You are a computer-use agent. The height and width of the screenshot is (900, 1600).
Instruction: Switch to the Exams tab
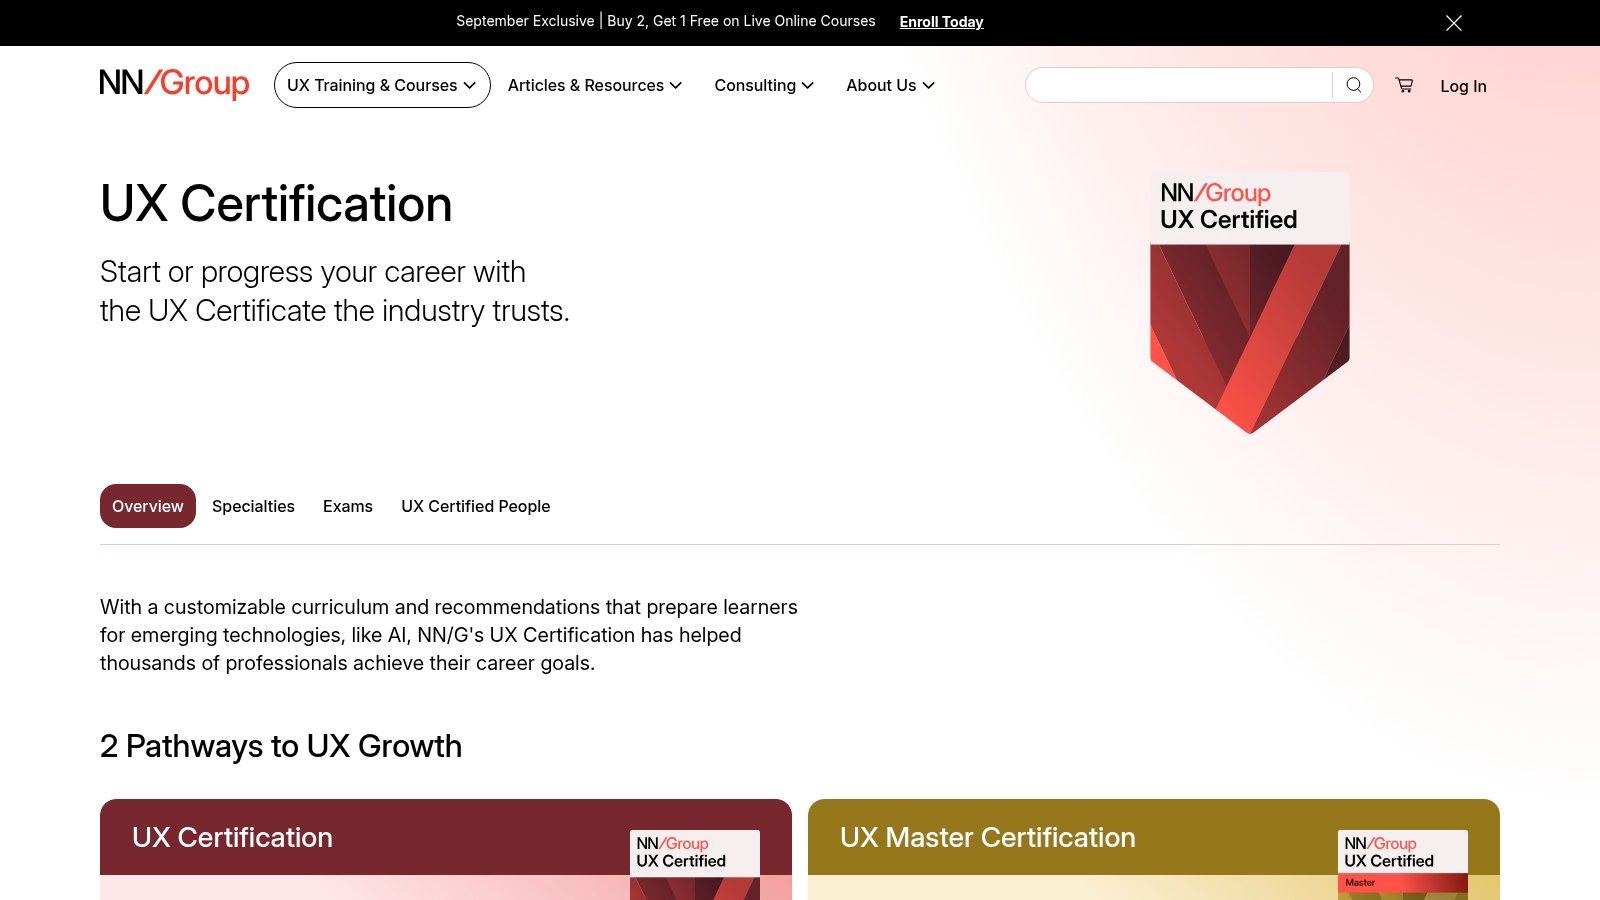coord(348,506)
